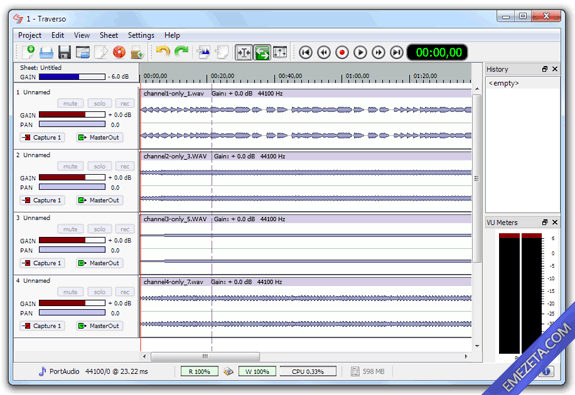Viewport: 575px width, 395px height.
Task: Click the rewind playback button
Action: pos(324,52)
